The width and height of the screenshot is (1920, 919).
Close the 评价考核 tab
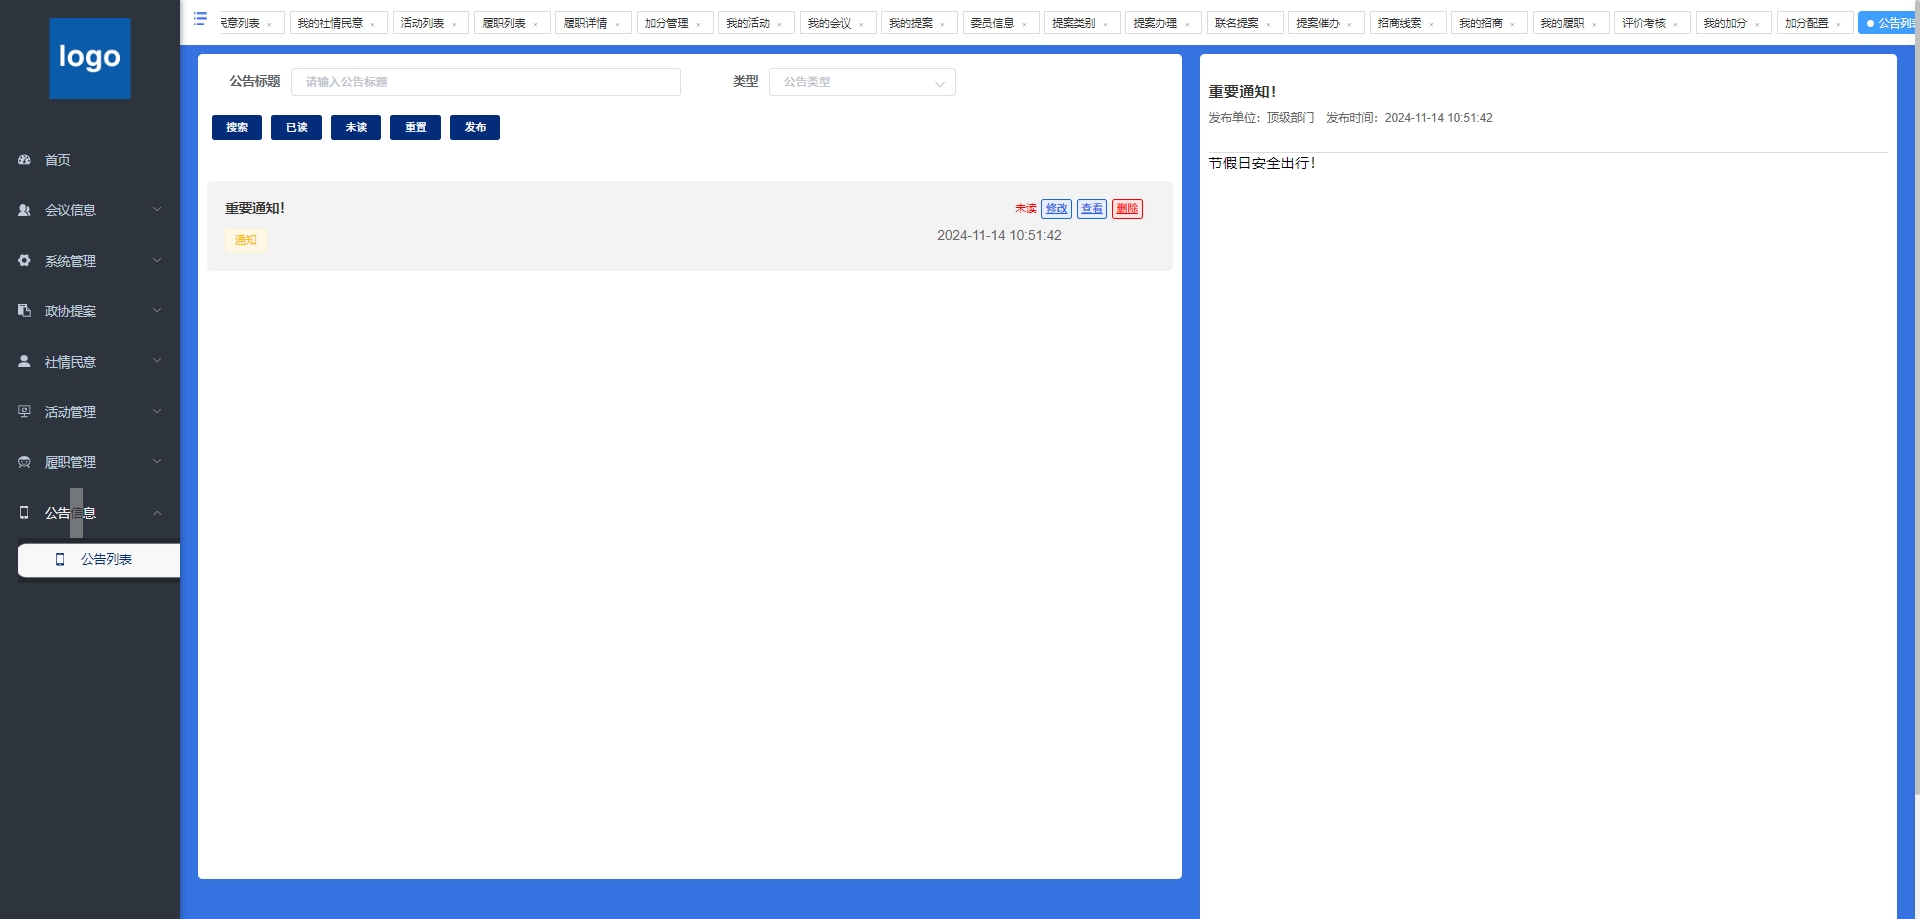[x=1675, y=24]
